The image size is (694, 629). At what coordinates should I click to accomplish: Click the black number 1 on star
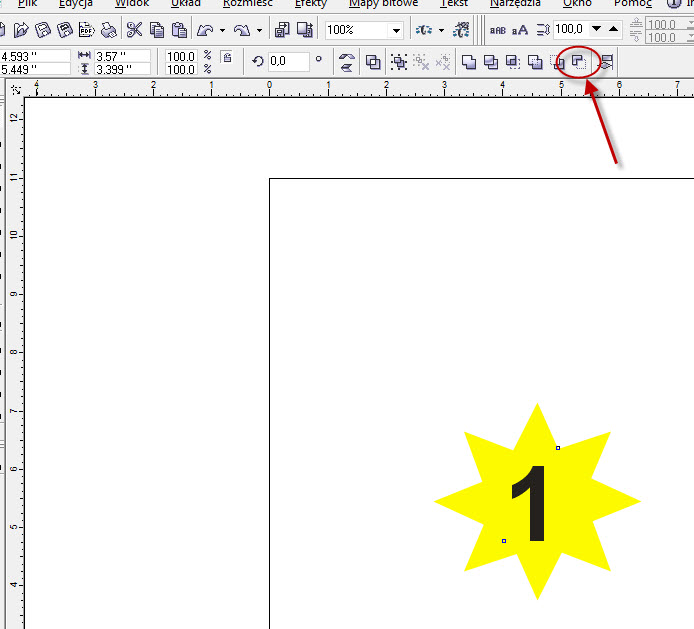coord(531,505)
